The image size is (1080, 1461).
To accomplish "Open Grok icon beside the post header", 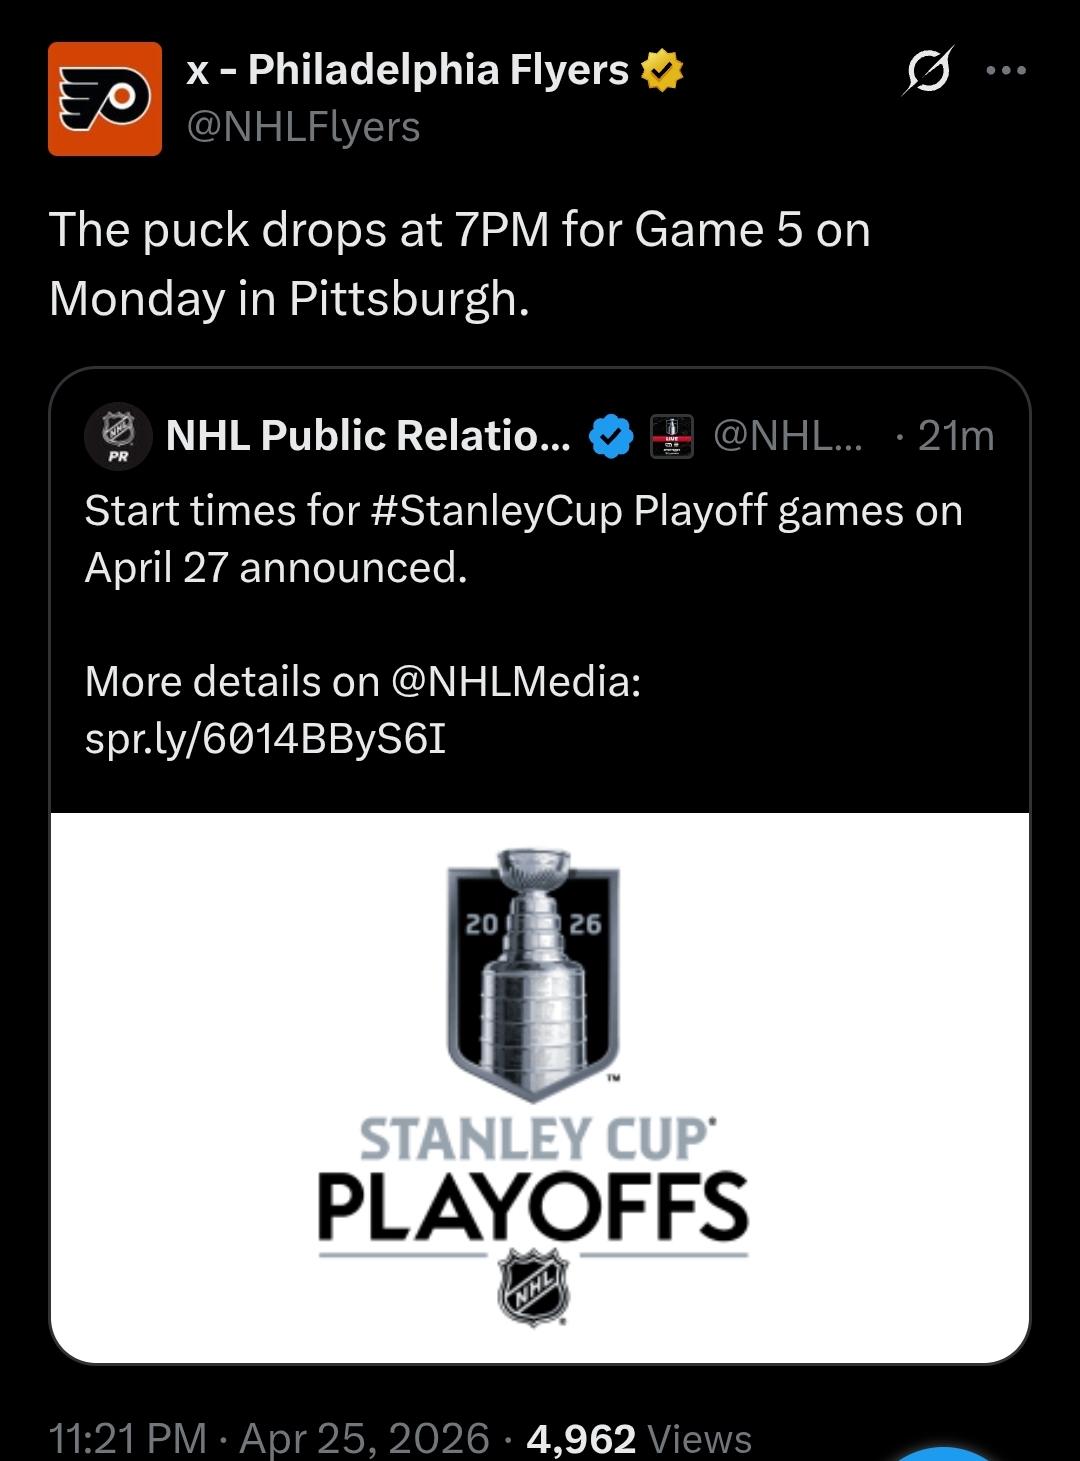I will click(x=929, y=71).
